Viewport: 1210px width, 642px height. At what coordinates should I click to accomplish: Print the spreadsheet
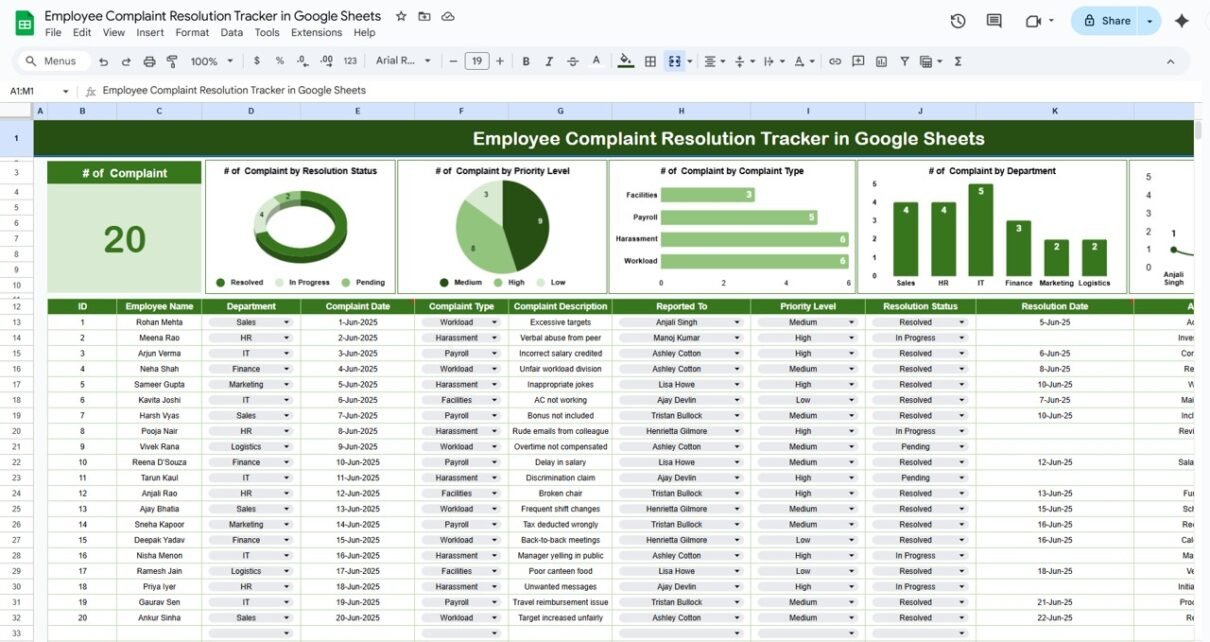[150, 61]
